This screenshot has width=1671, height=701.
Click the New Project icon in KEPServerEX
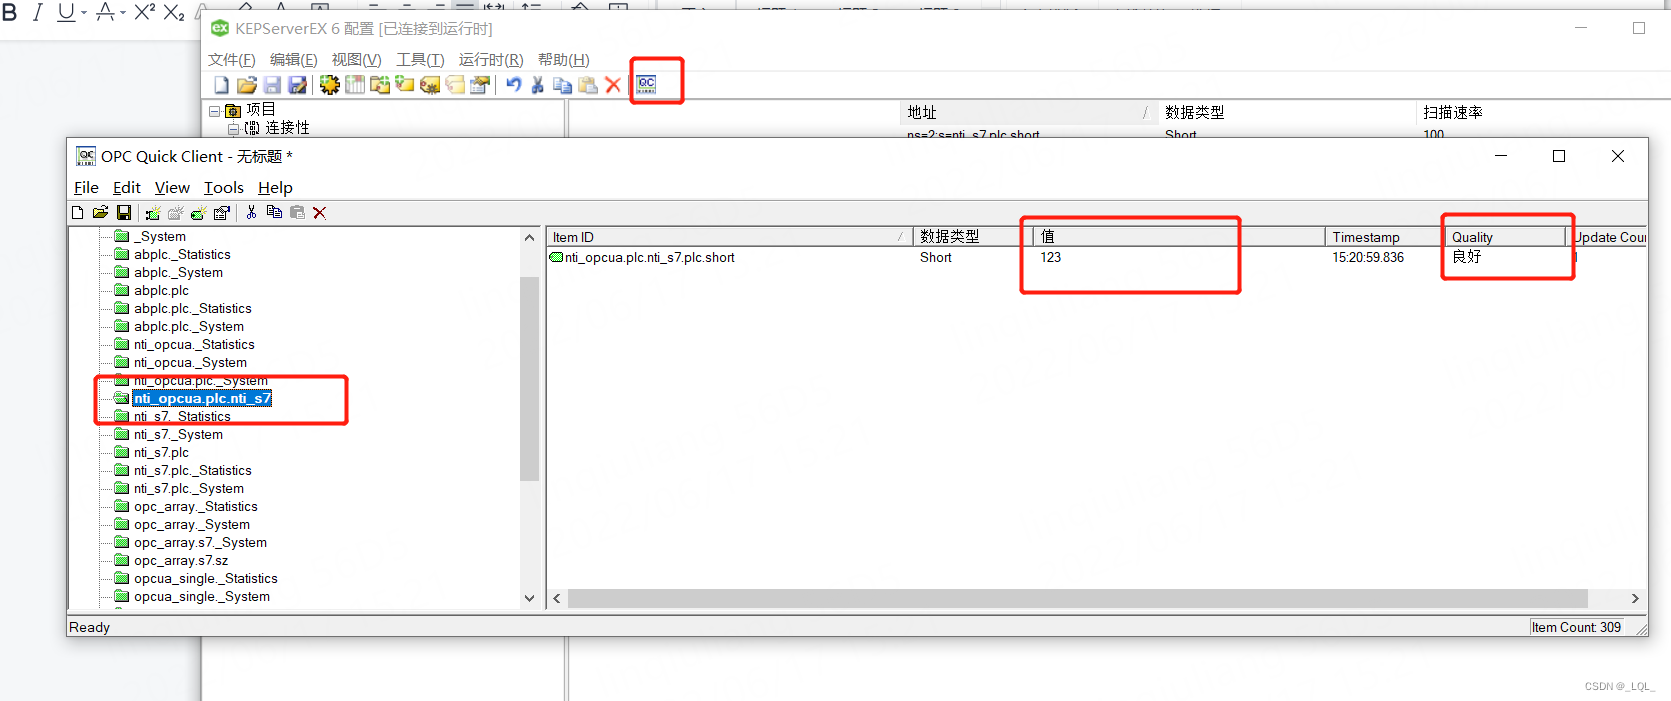[221, 85]
